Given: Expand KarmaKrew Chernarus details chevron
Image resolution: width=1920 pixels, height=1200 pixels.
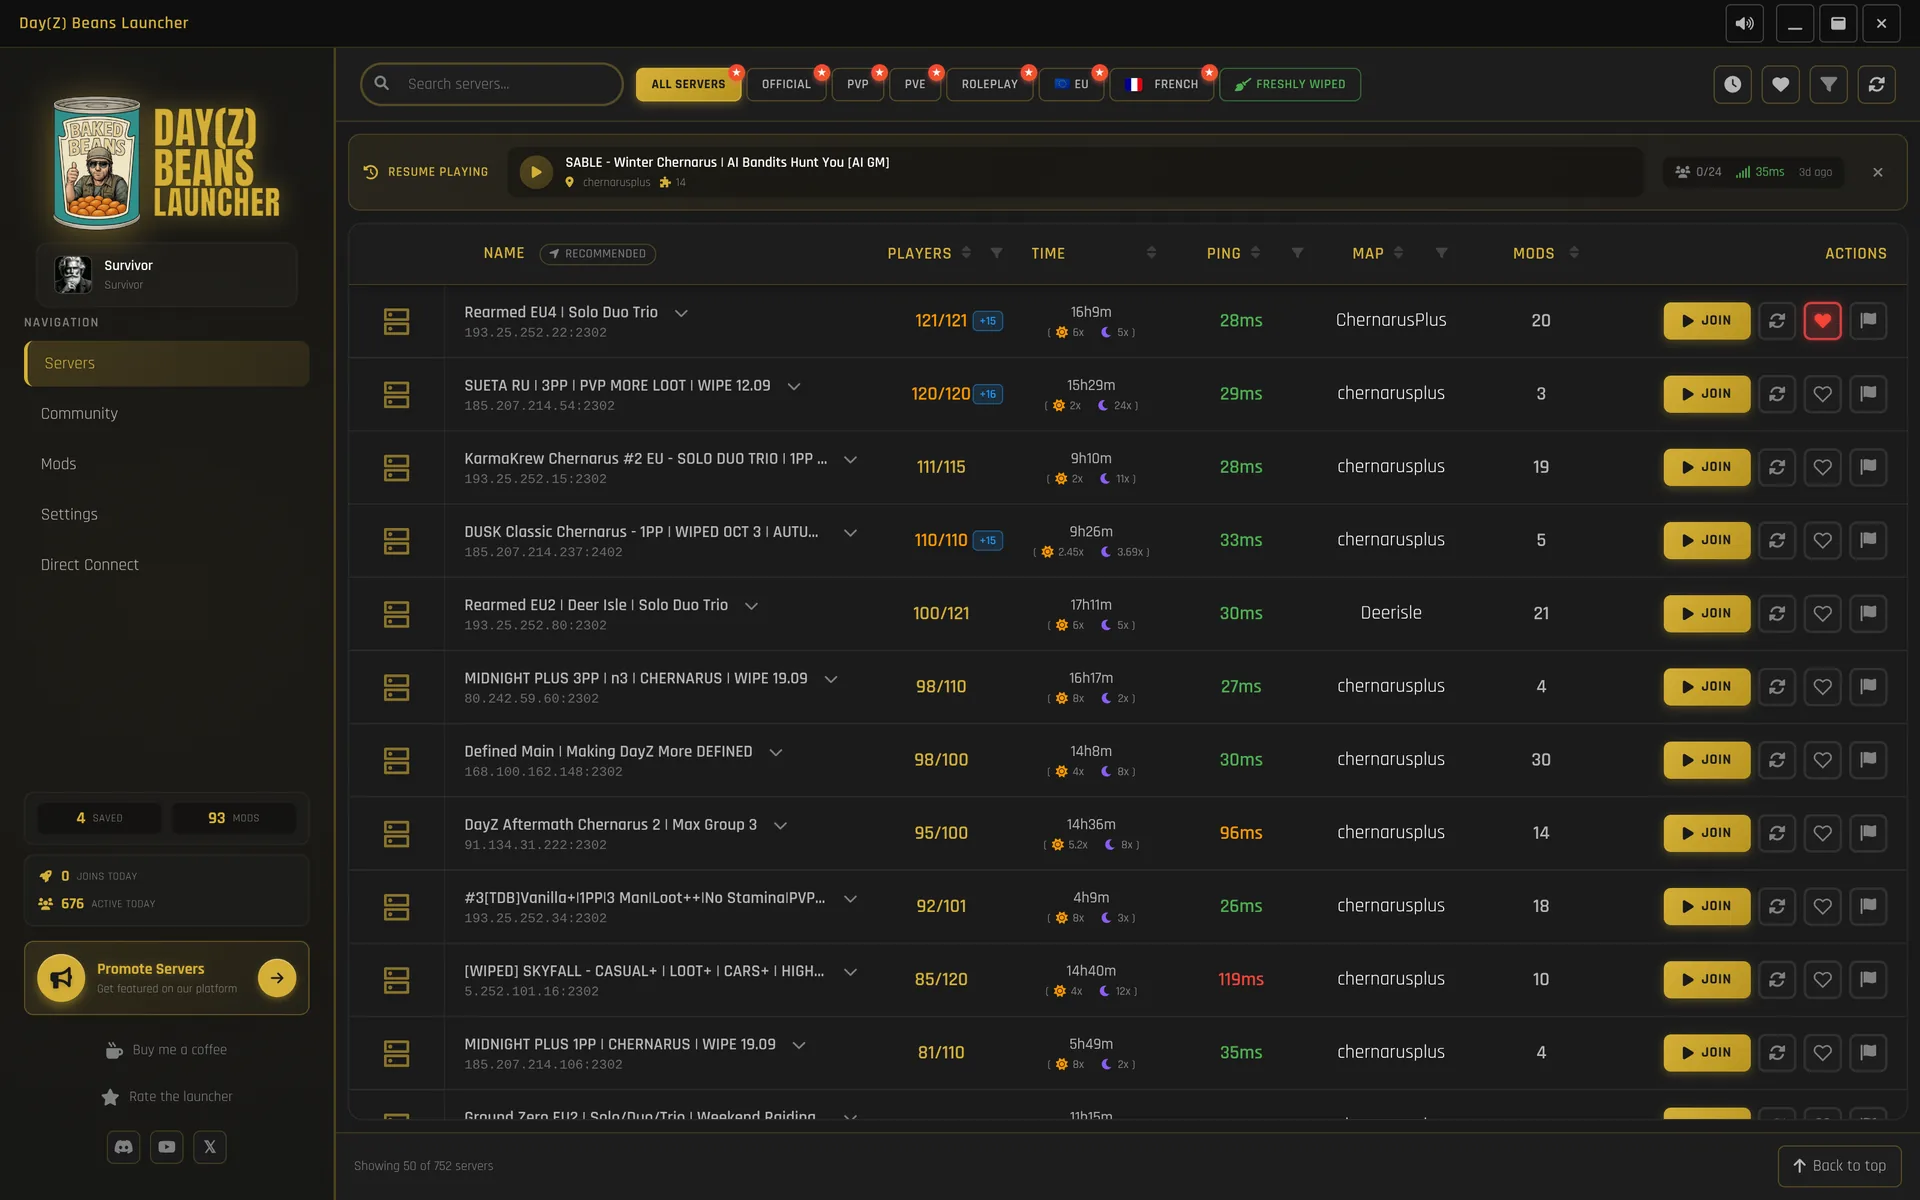Looking at the screenshot, I should click(x=850, y=459).
